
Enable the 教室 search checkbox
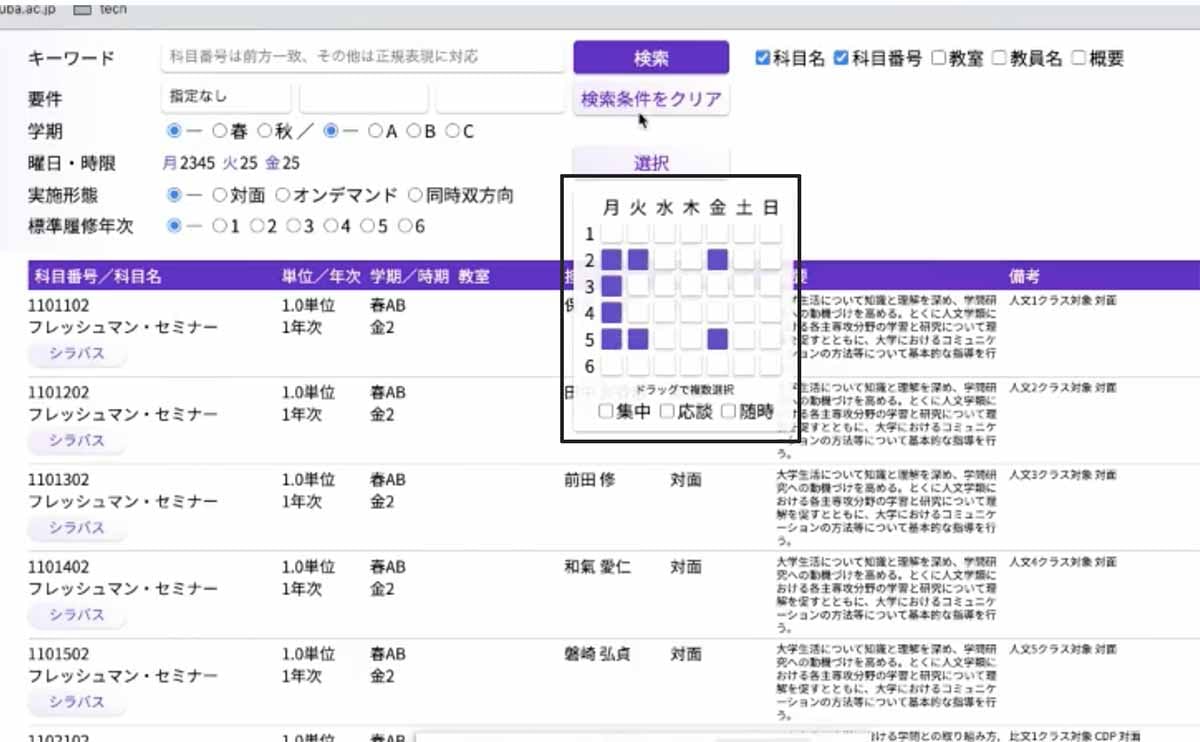pos(939,58)
